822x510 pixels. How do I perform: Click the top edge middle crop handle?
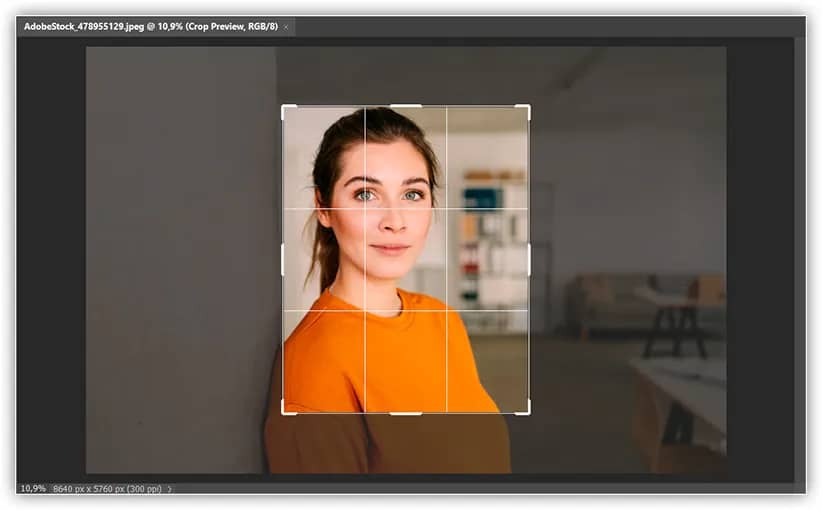click(x=405, y=106)
